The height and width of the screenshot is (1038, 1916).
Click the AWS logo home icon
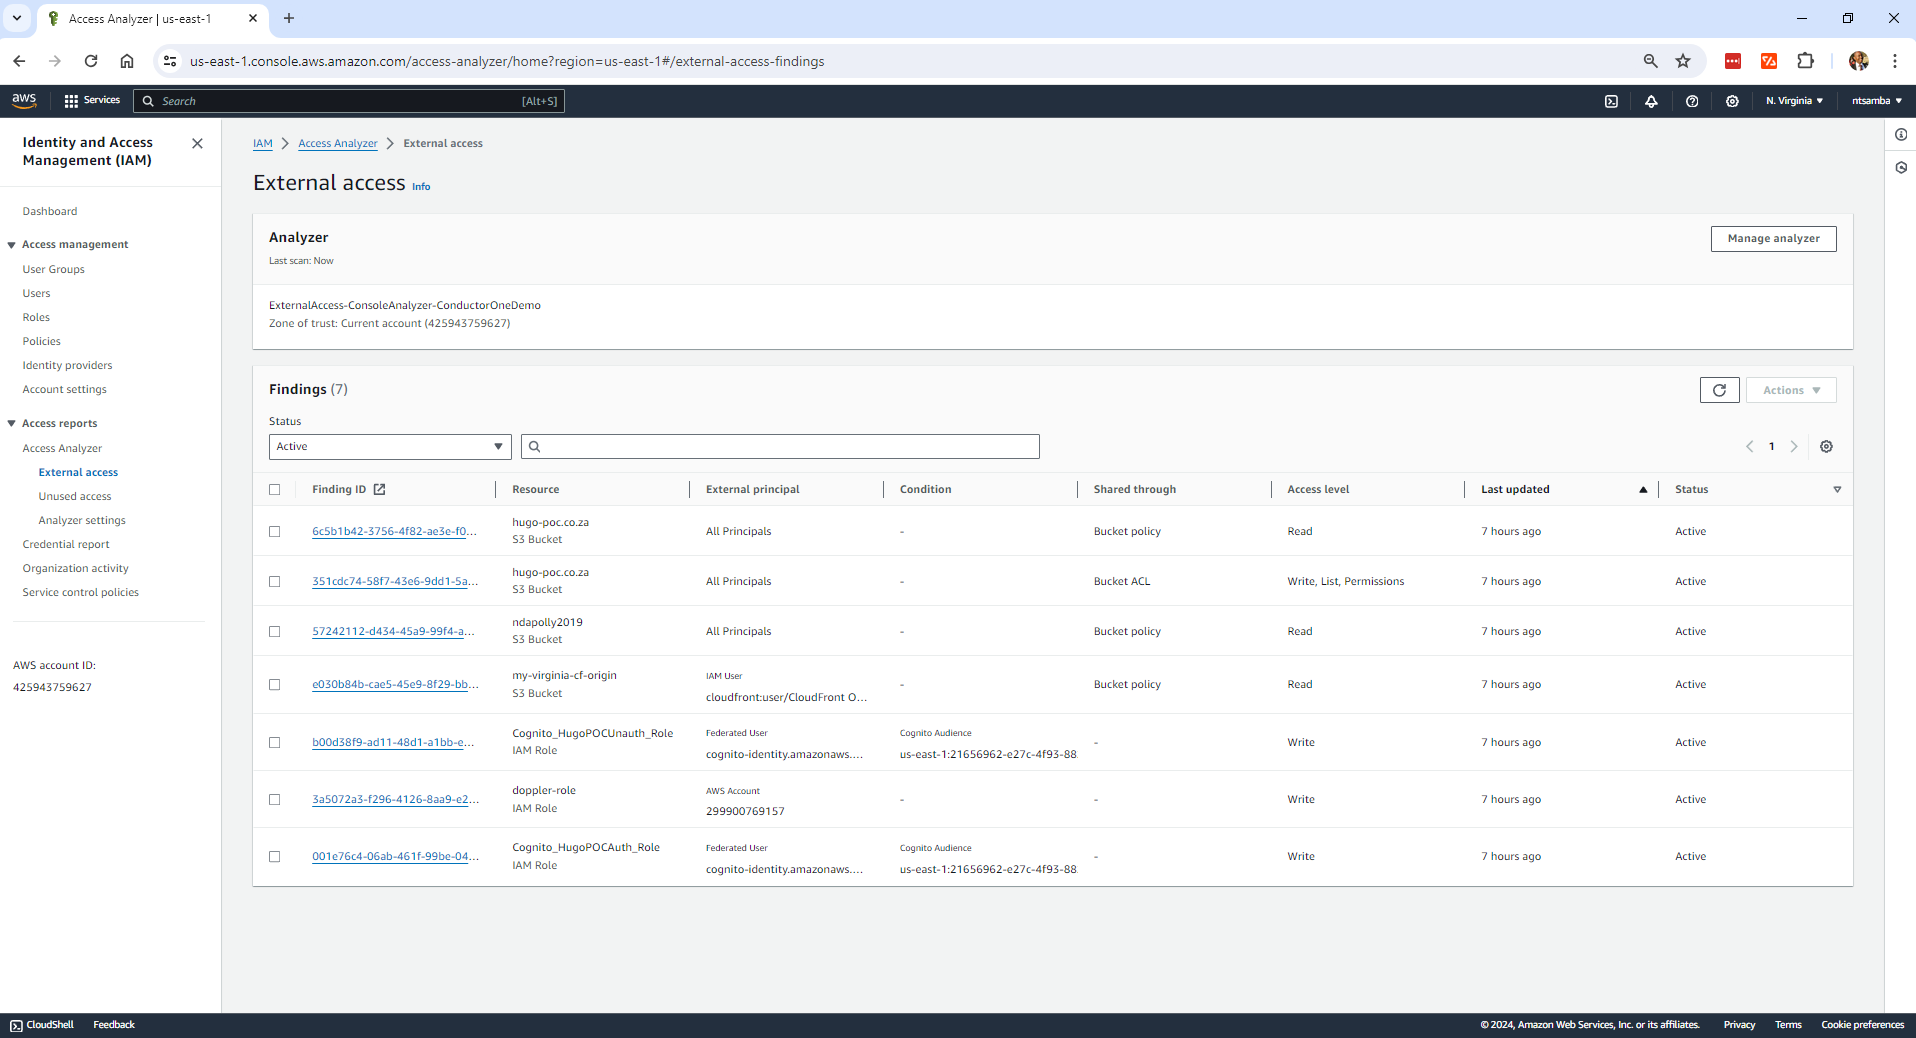pyautogui.click(x=24, y=100)
